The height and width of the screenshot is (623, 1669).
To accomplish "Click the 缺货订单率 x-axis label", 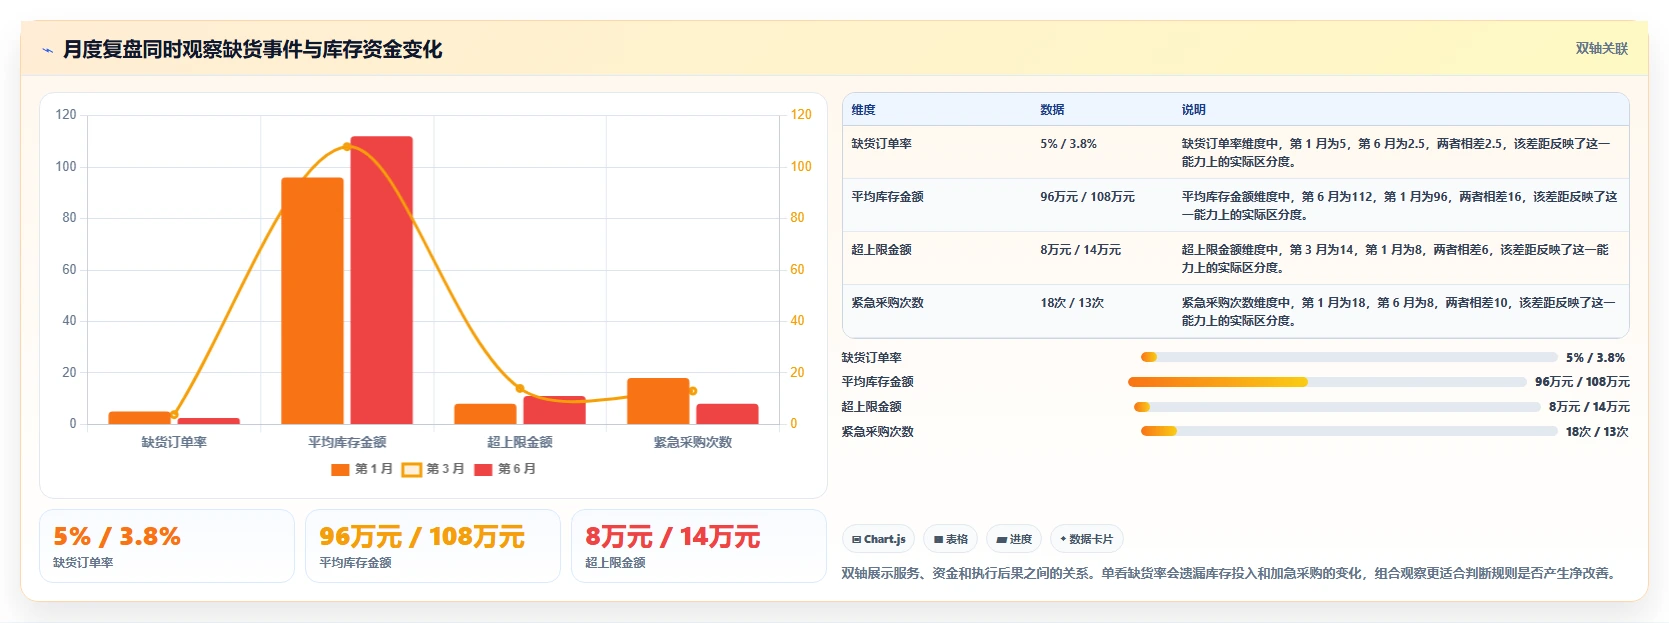I will click(x=174, y=442).
